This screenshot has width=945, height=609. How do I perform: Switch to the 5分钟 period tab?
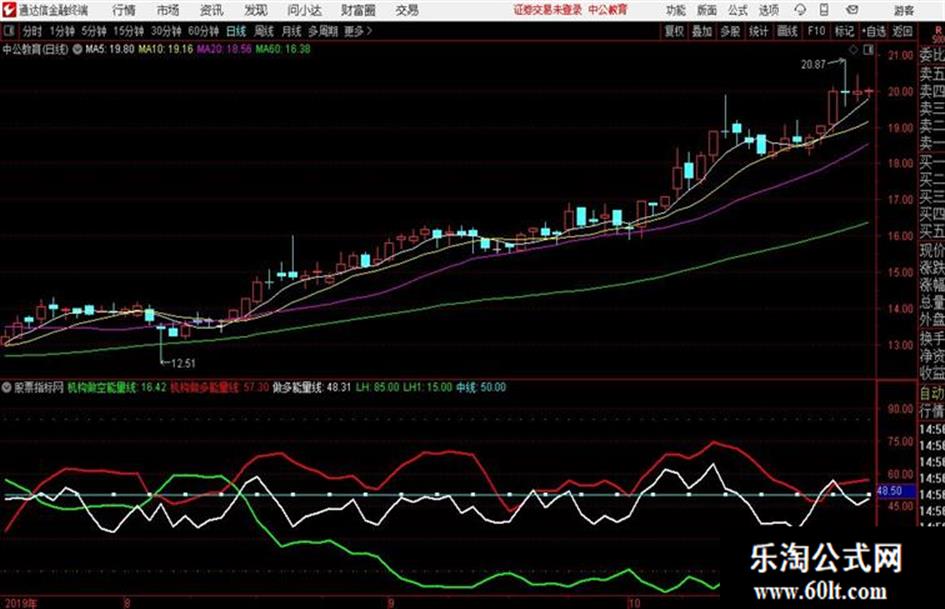coord(93,31)
